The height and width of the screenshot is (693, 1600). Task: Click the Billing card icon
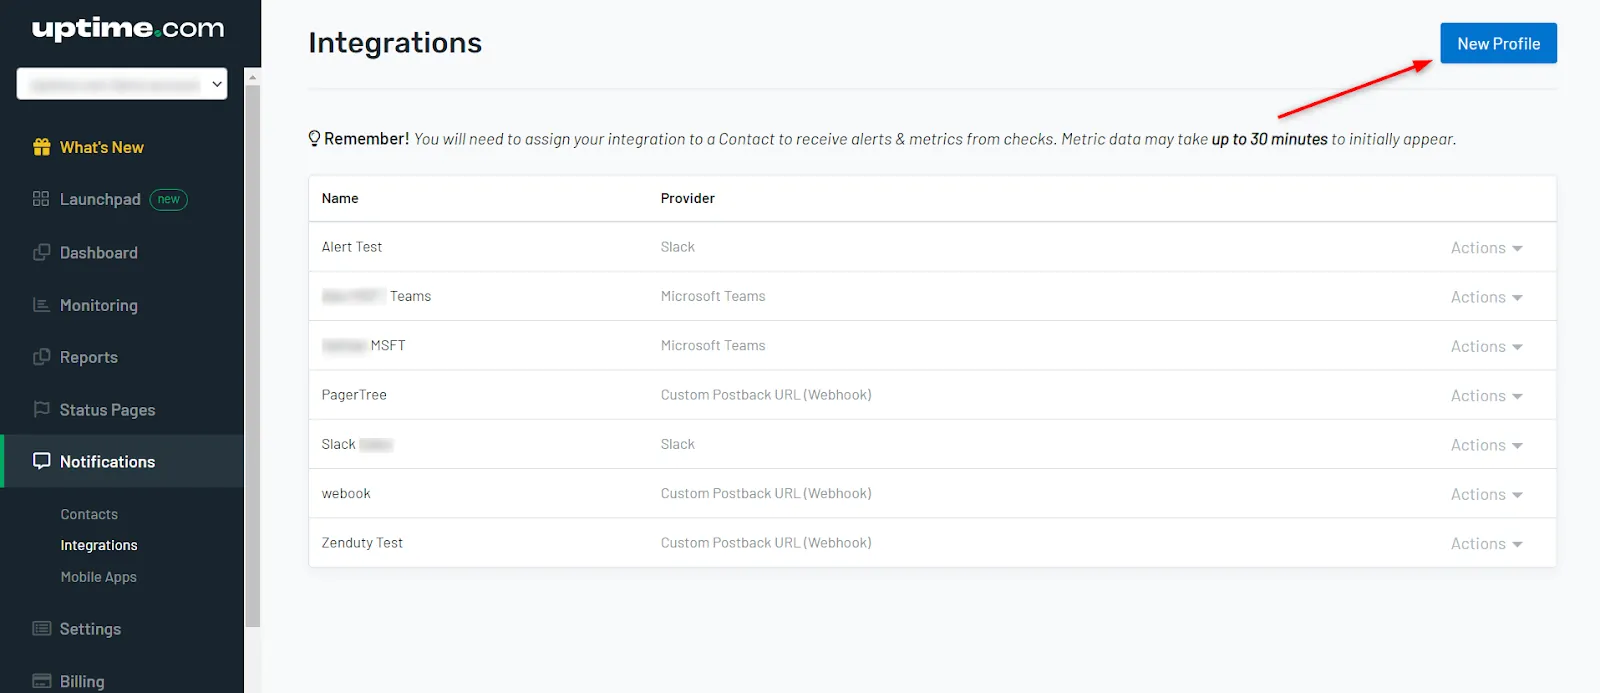point(41,681)
